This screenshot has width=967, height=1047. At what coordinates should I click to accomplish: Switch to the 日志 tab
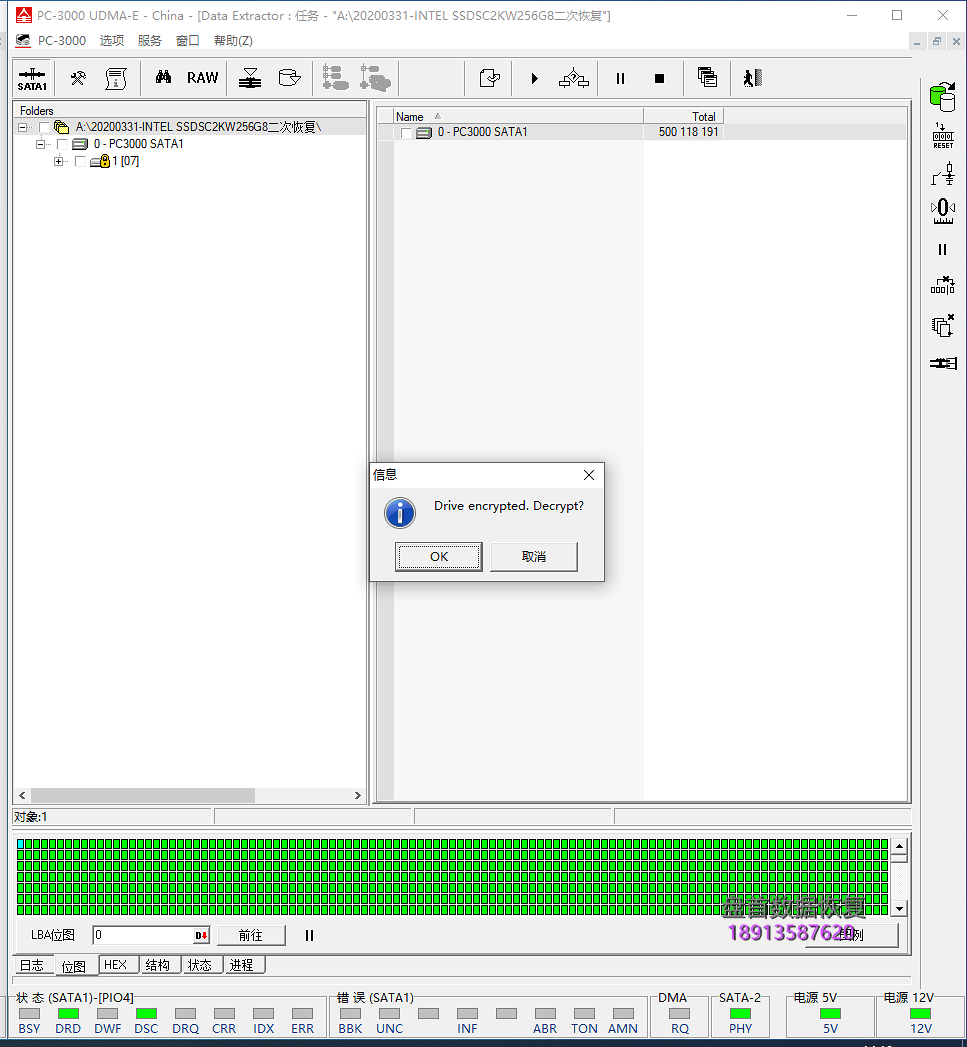(31, 965)
